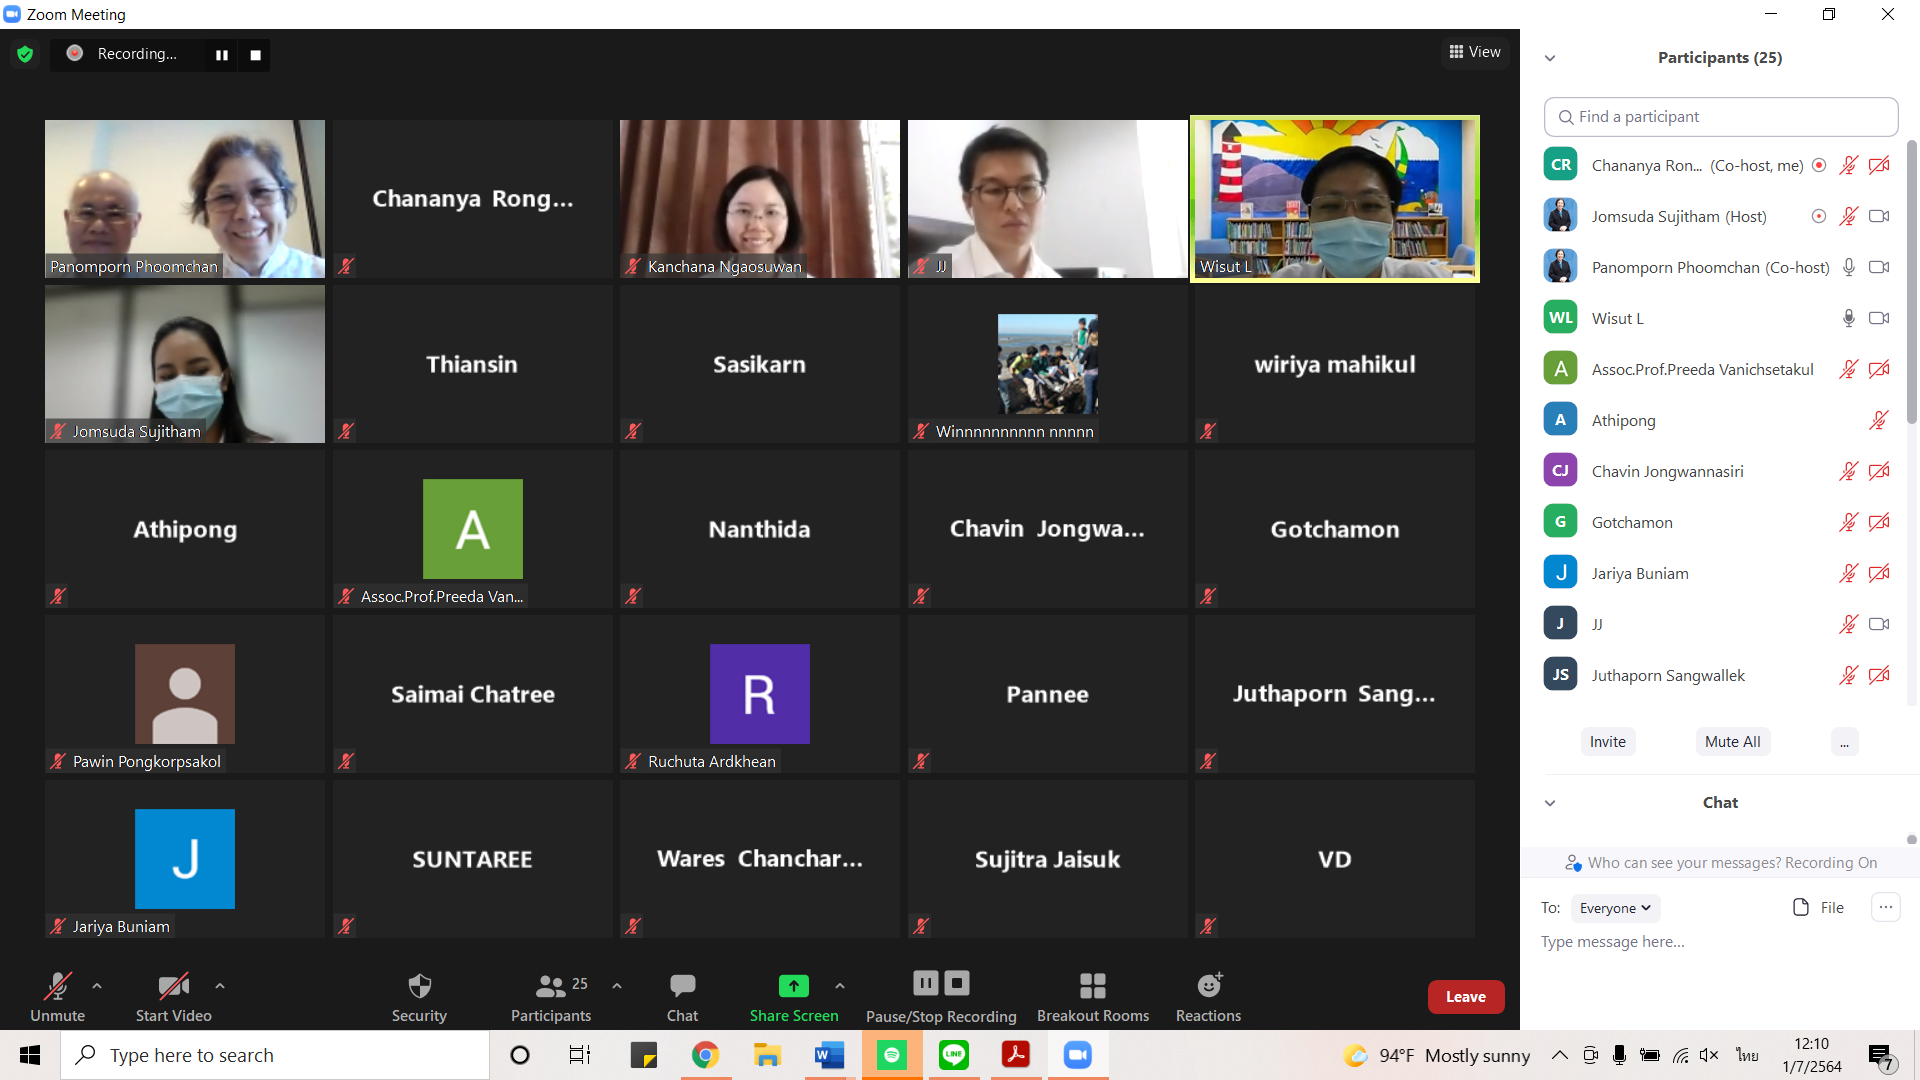The image size is (1920, 1080).
Task: Stop the recording from the top indicator
Action: [x=255, y=55]
